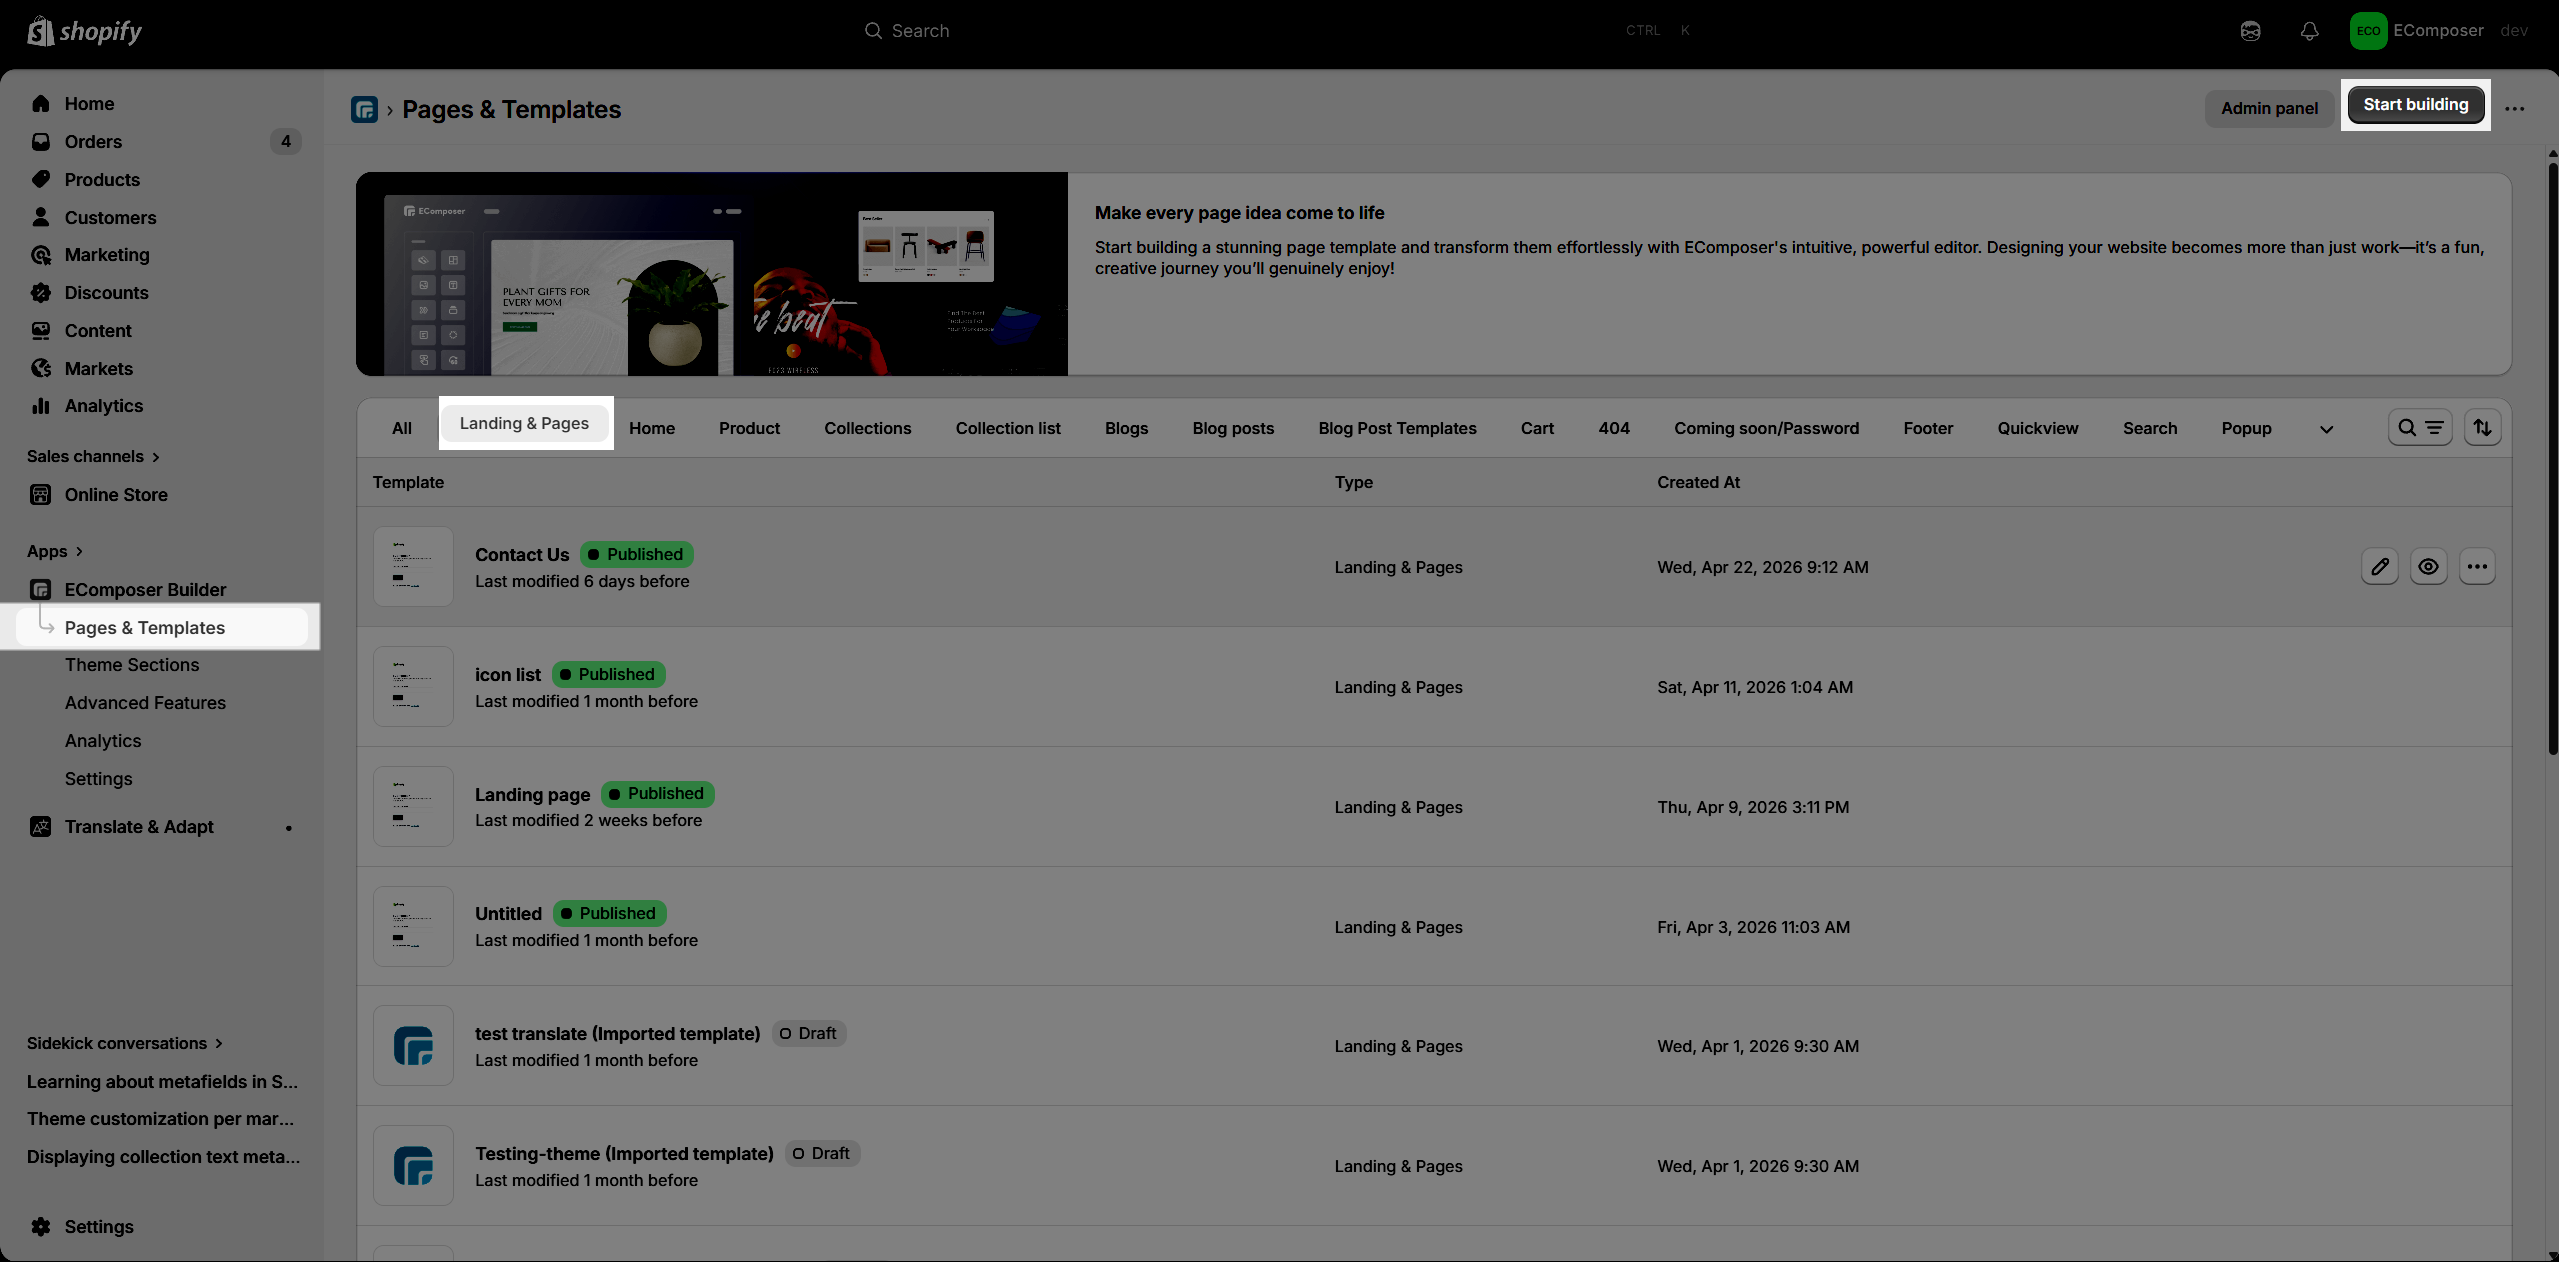This screenshot has width=2559, height=1262.
Task: Switch to the Blog posts tab
Action: pyautogui.click(x=1233, y=428)
